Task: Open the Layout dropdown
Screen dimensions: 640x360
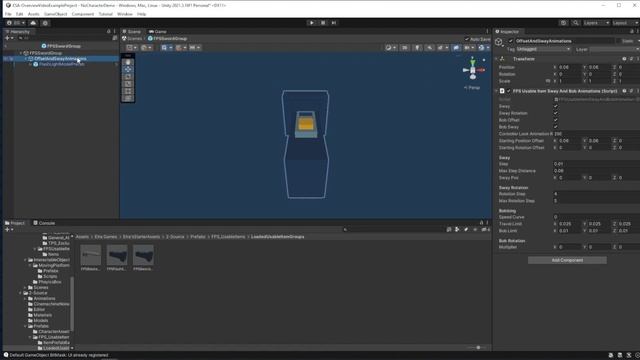Action: 625,23
